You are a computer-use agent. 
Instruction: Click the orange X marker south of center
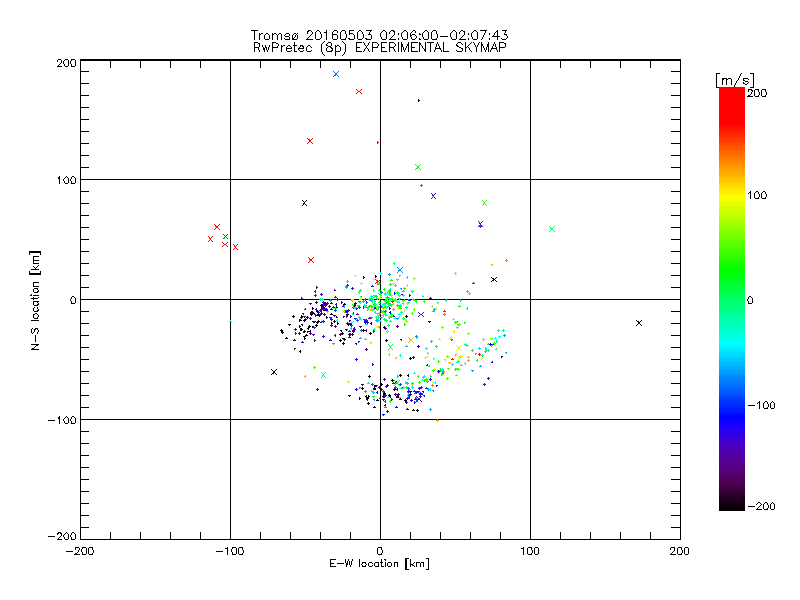411,340
